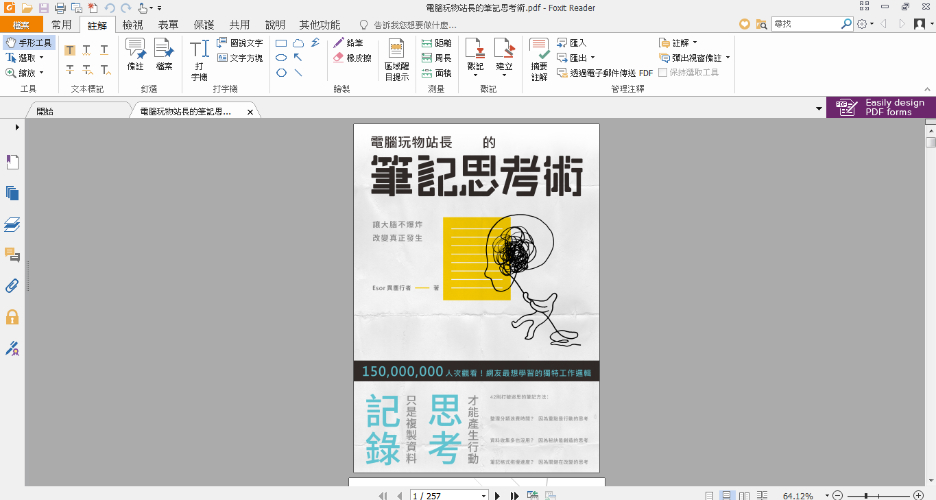Open the Layers side panel
The image size is (936, 500).
tap(13, 224)
